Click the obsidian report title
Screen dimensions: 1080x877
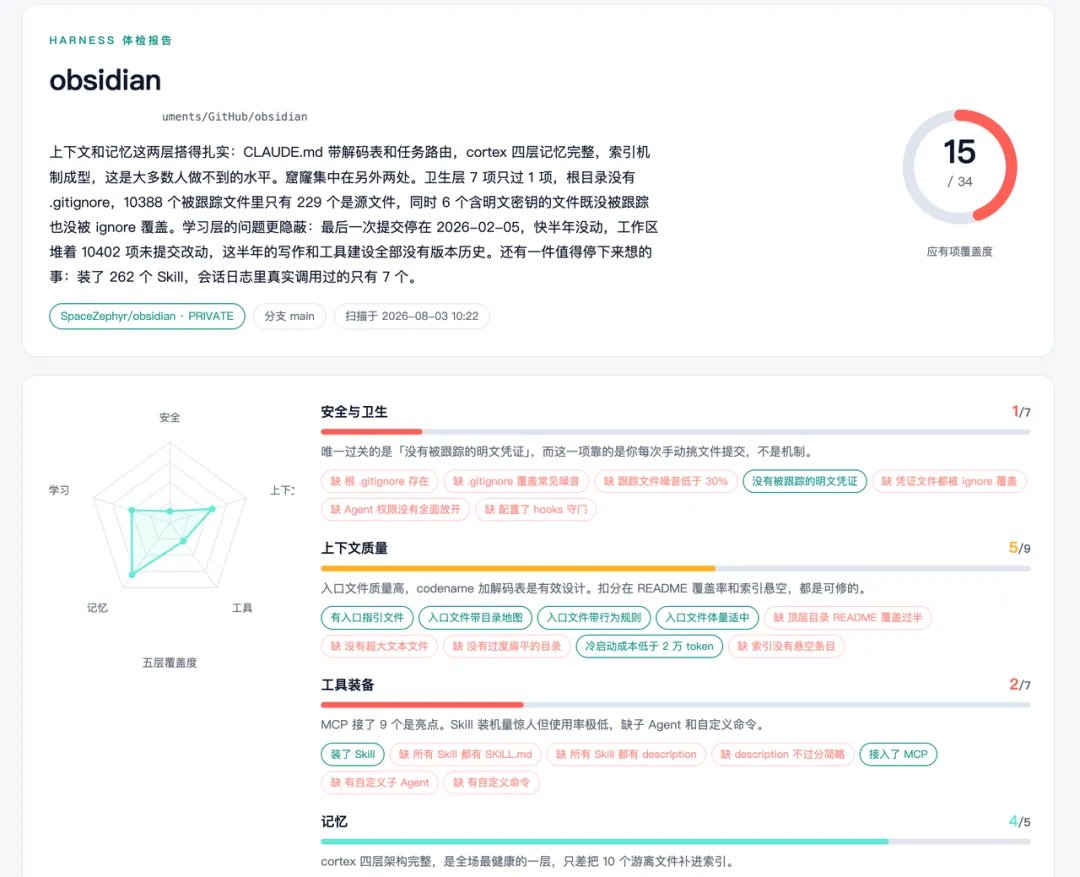click(105, 80)
